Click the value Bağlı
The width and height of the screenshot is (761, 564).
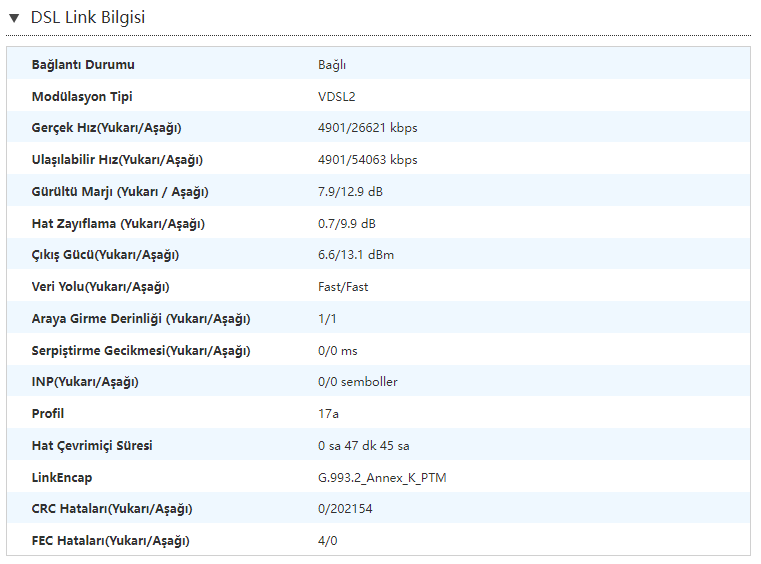332,65
